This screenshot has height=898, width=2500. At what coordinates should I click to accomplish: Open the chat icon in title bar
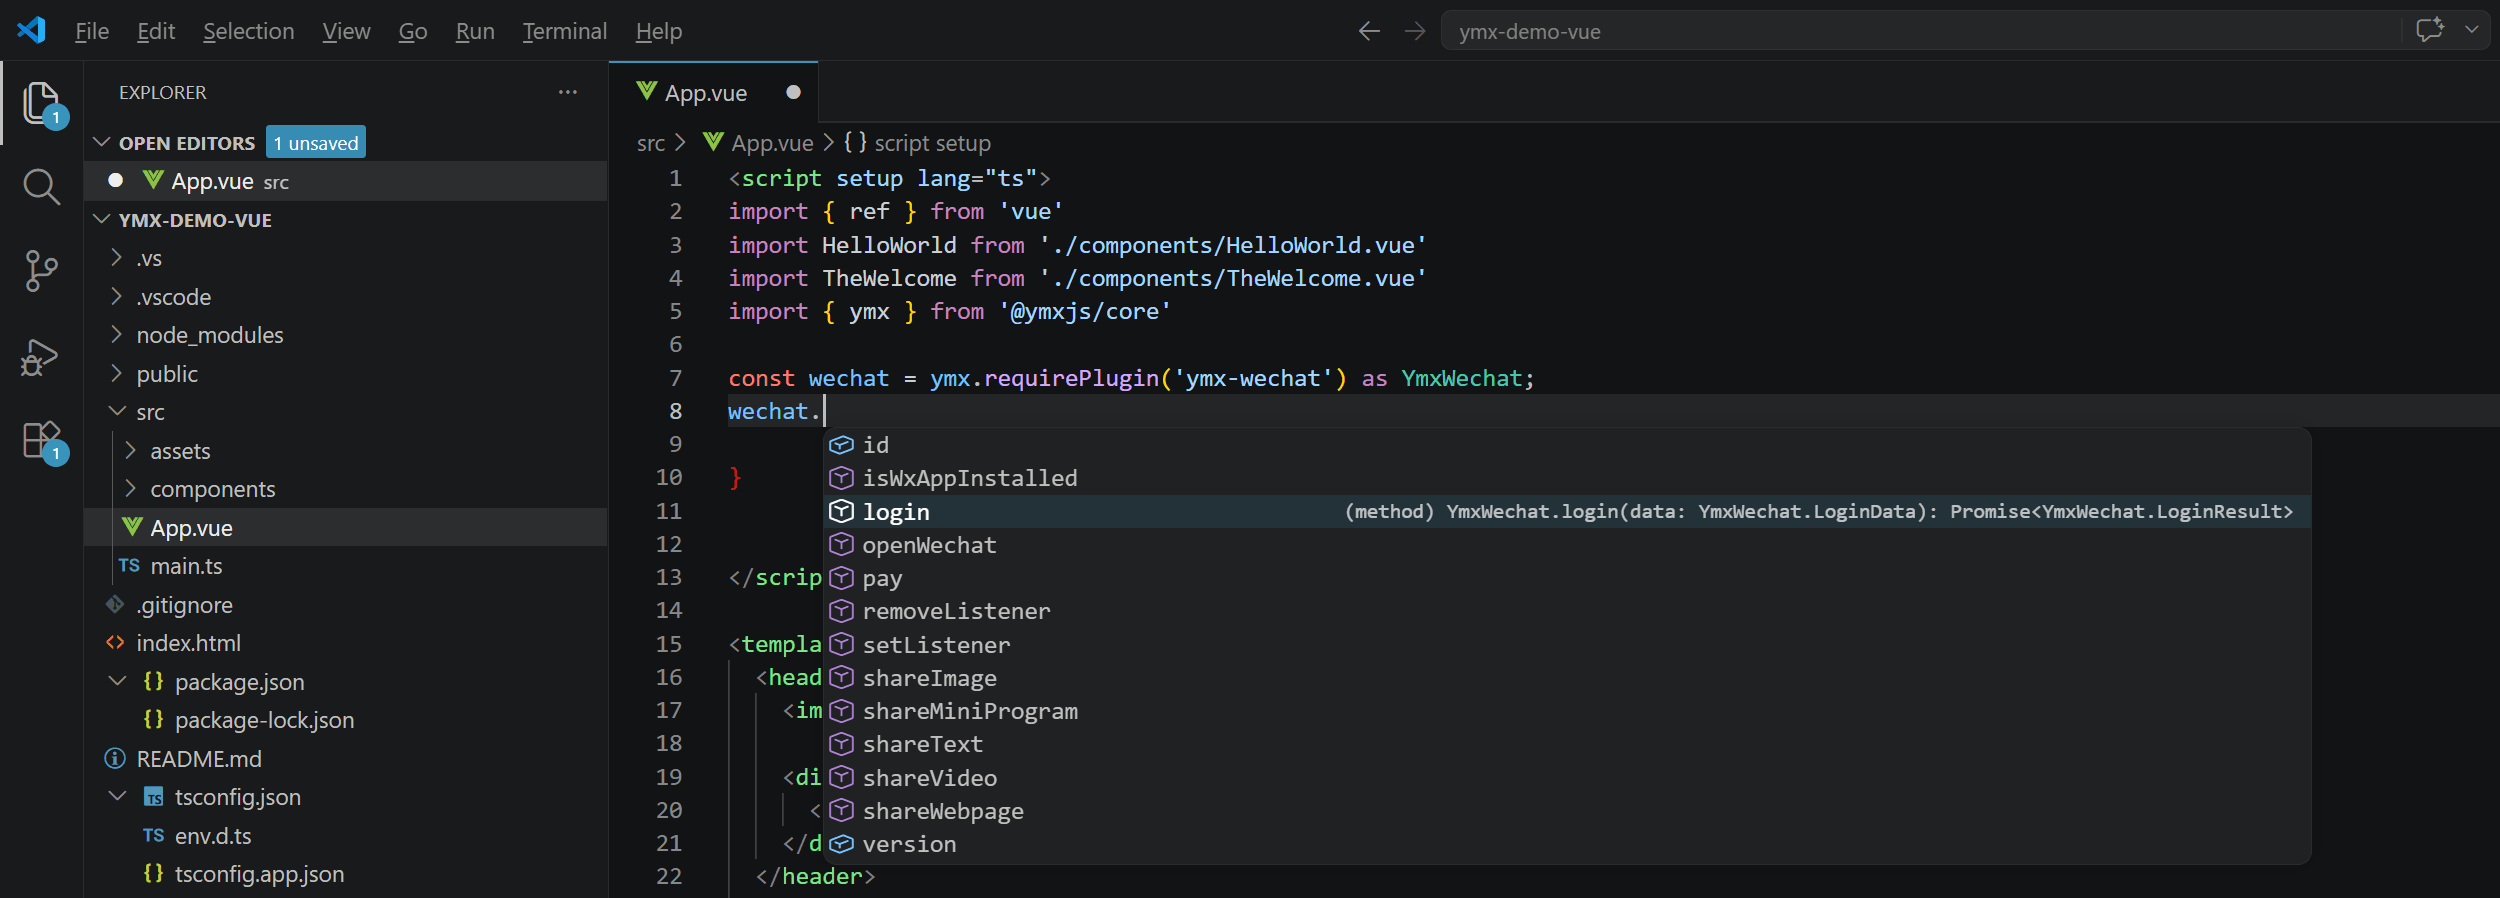tap(2430, 30)
